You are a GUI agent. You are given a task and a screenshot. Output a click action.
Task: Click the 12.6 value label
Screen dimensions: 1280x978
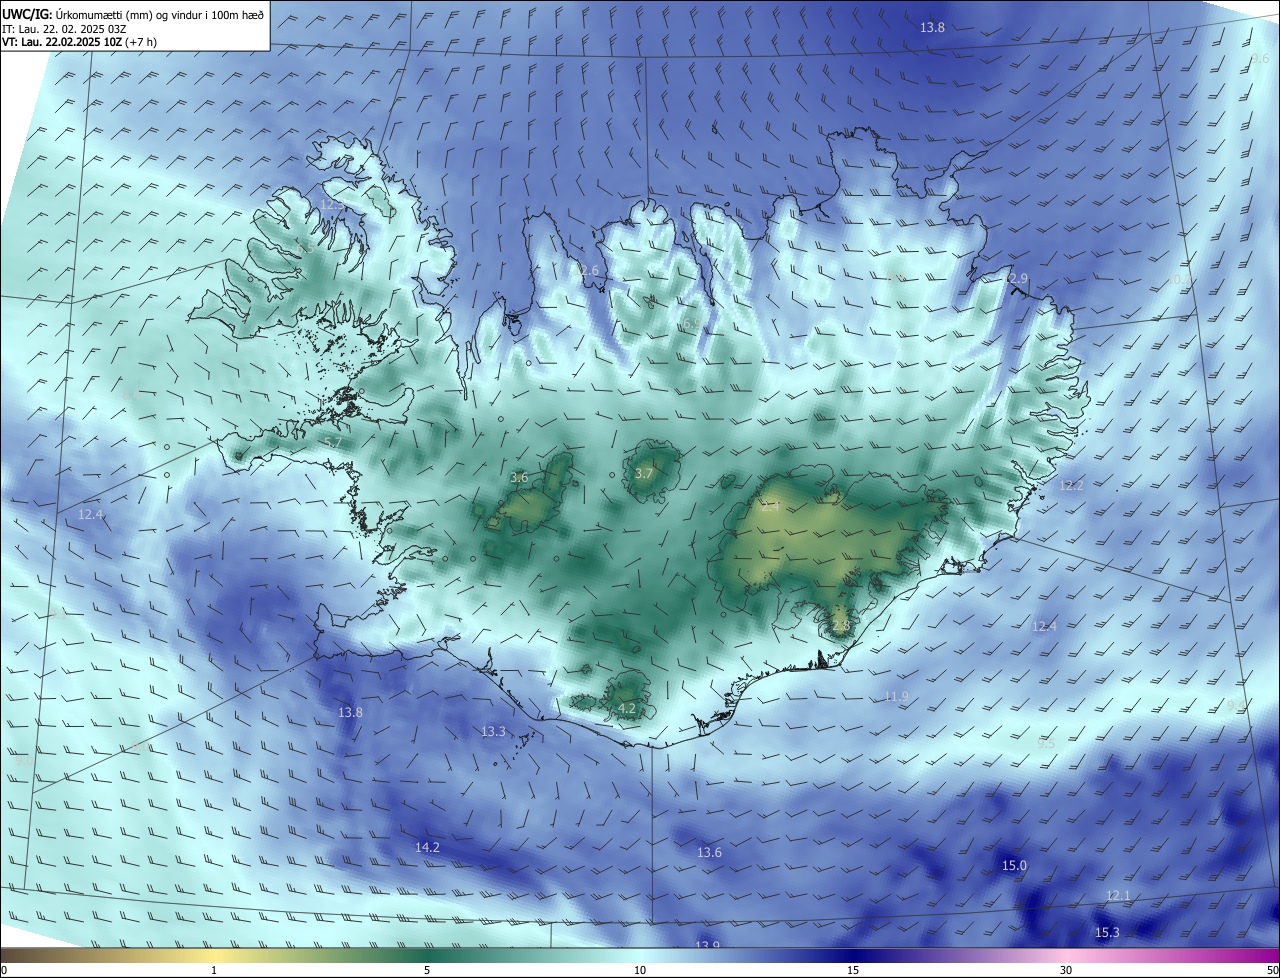[x=586, y=271]
